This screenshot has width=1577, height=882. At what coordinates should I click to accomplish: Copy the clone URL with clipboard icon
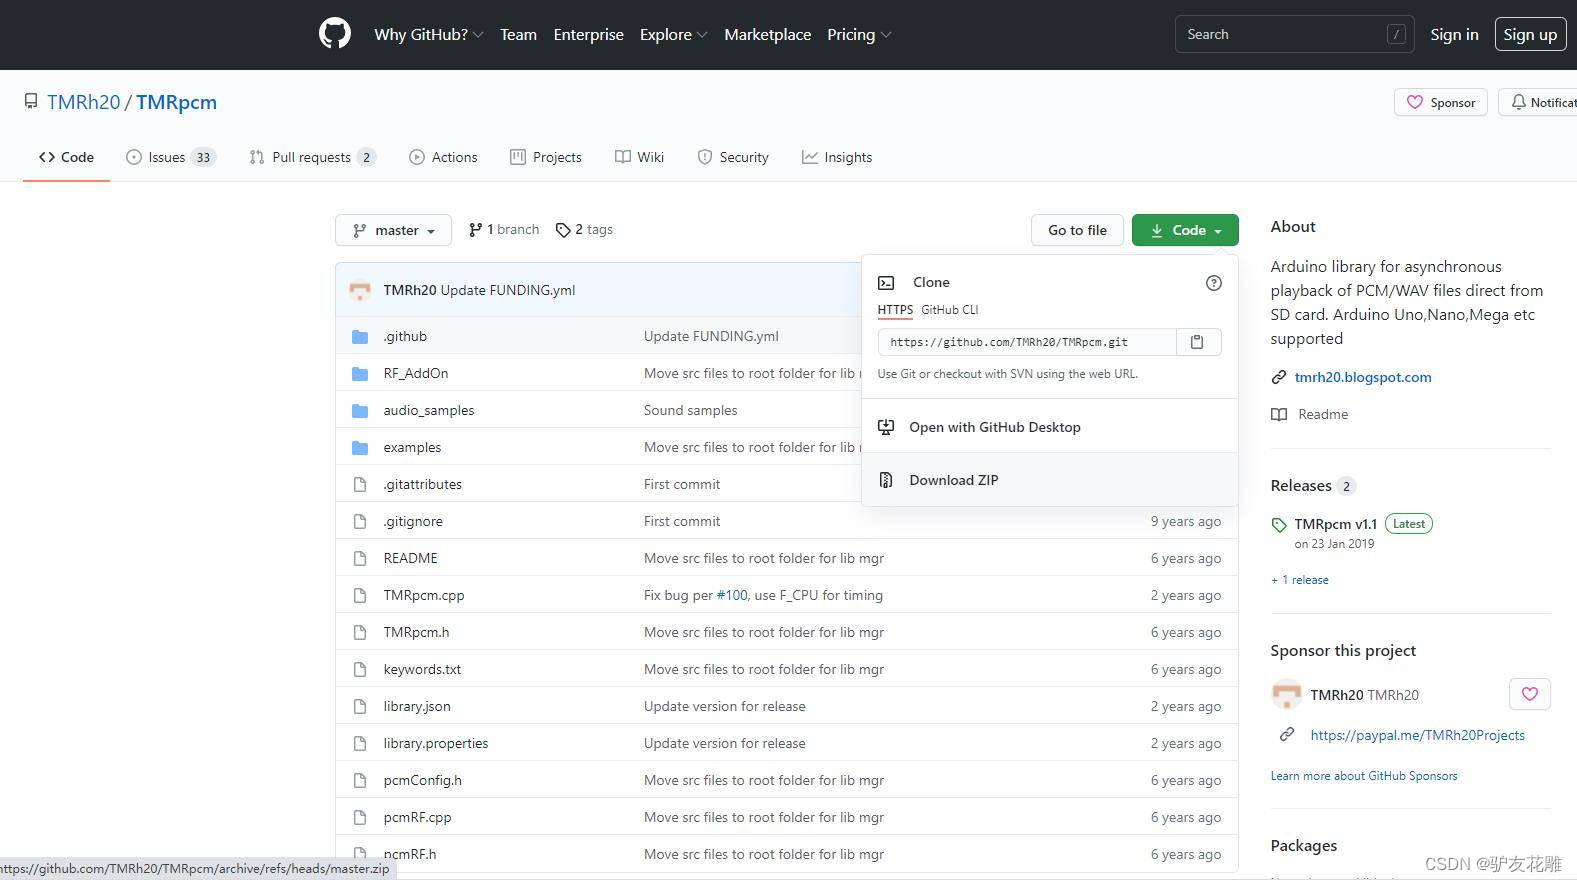click(x=1197, y=342)
